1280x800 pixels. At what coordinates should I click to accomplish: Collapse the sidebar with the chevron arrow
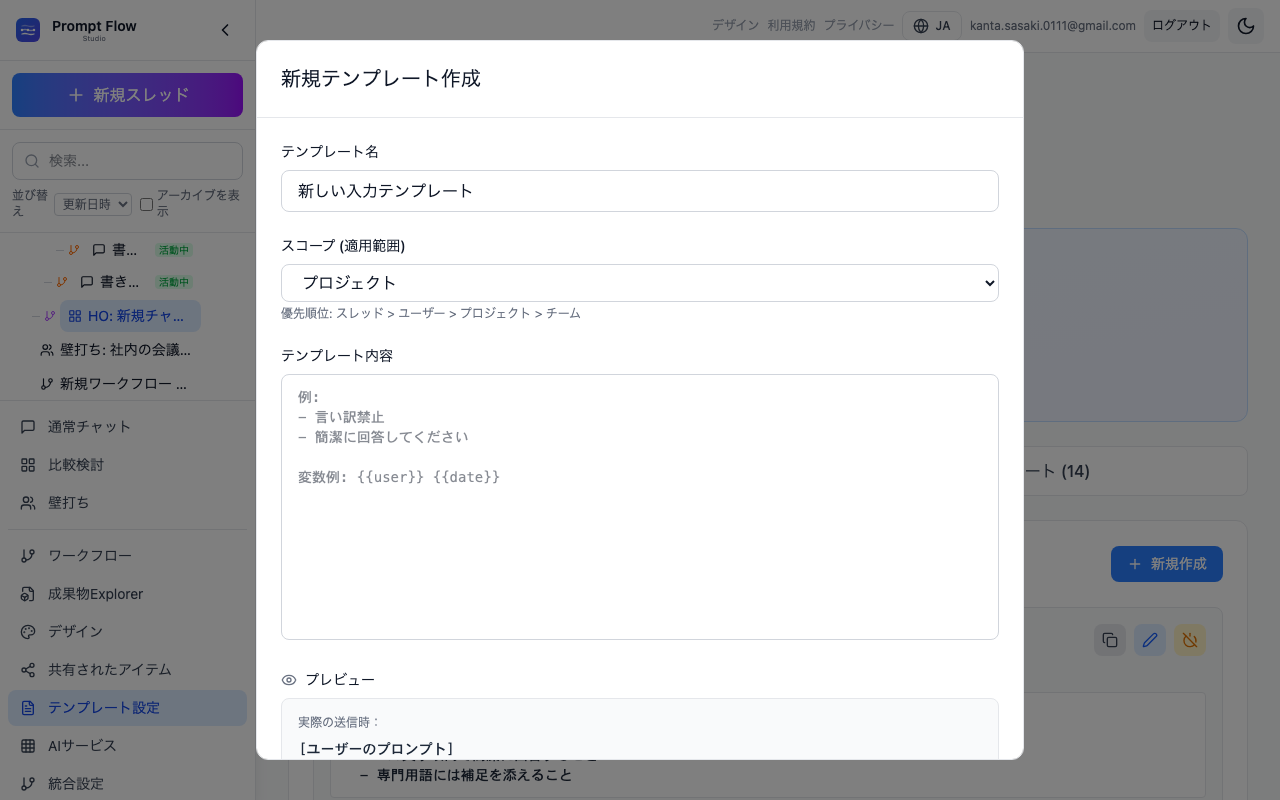(225, 30)
